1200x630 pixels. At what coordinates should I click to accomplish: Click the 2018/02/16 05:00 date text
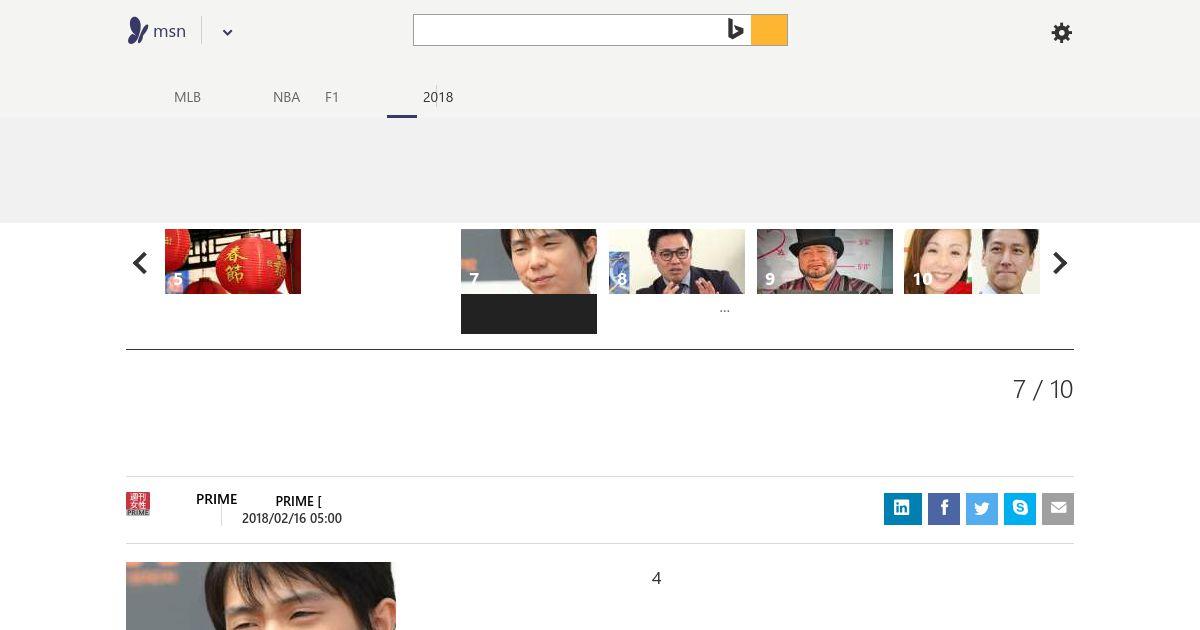292,518
